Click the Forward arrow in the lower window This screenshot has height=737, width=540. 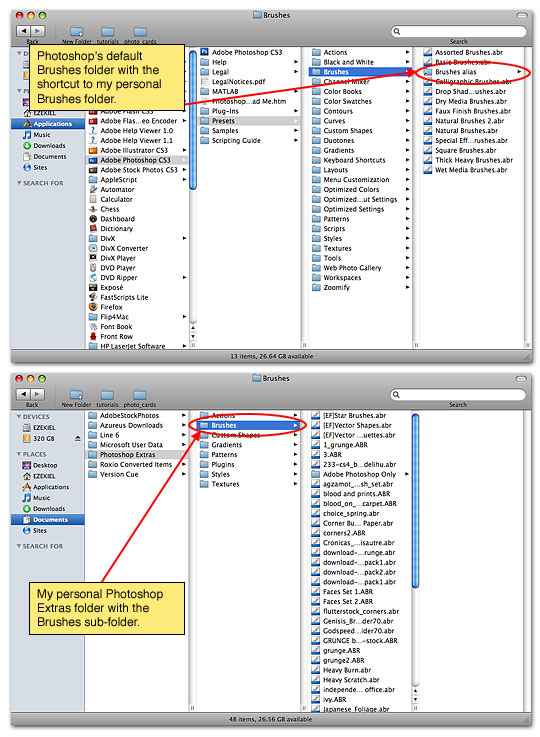point(38,394)
